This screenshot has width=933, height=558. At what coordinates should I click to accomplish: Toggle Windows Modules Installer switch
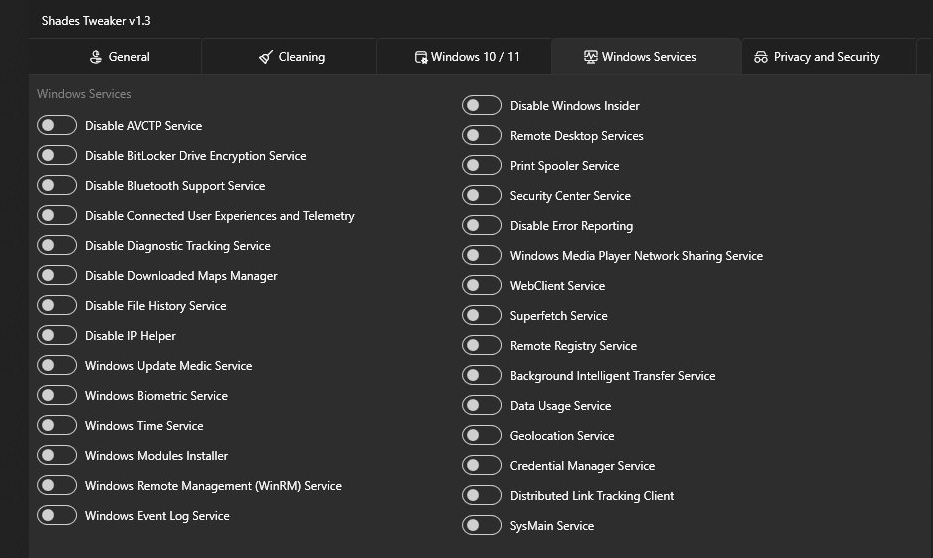click(x=57, y=455)
